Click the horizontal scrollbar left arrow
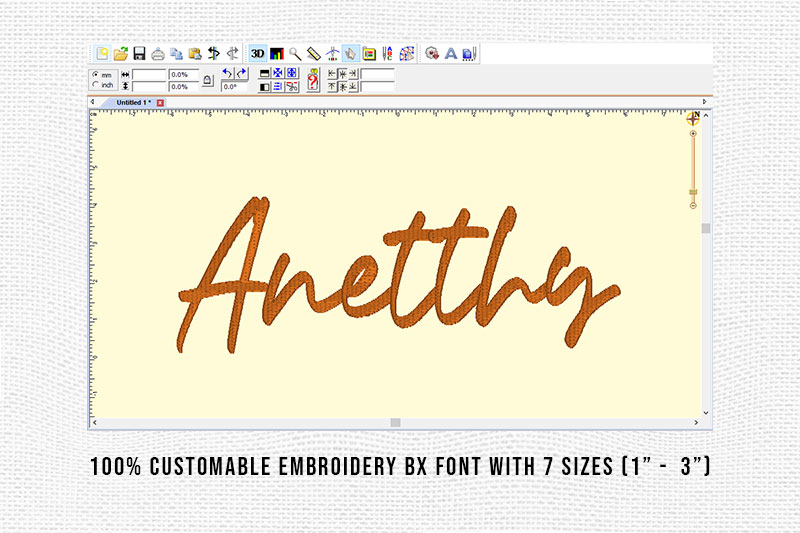The height and width of the screenshot is (533, 800). click(x=95, y=422)
